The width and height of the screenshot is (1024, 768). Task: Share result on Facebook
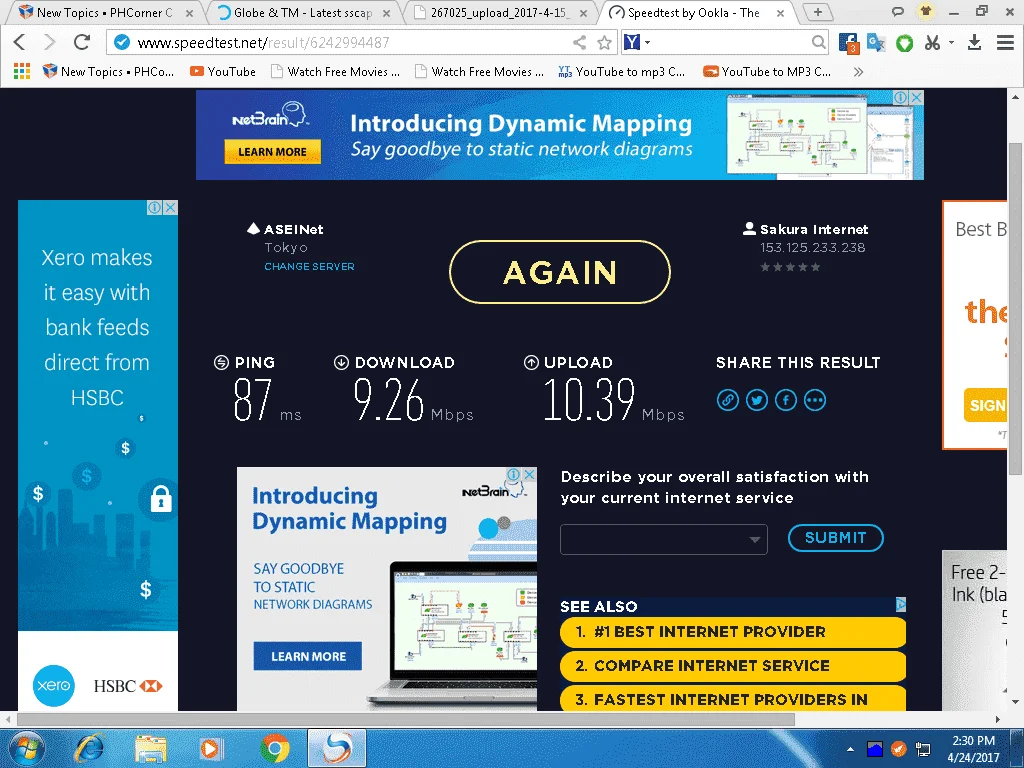coord(786,400)
